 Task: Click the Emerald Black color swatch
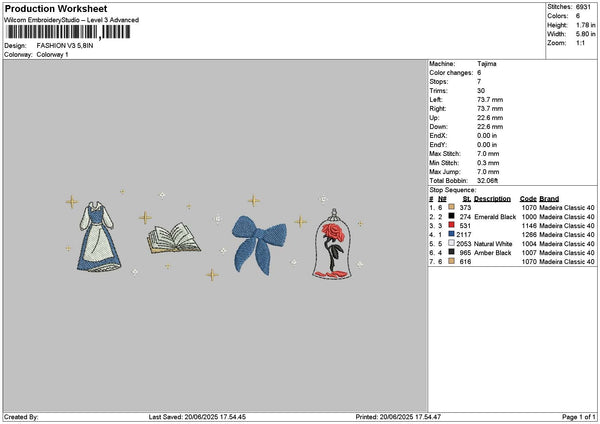click(452, 216)
